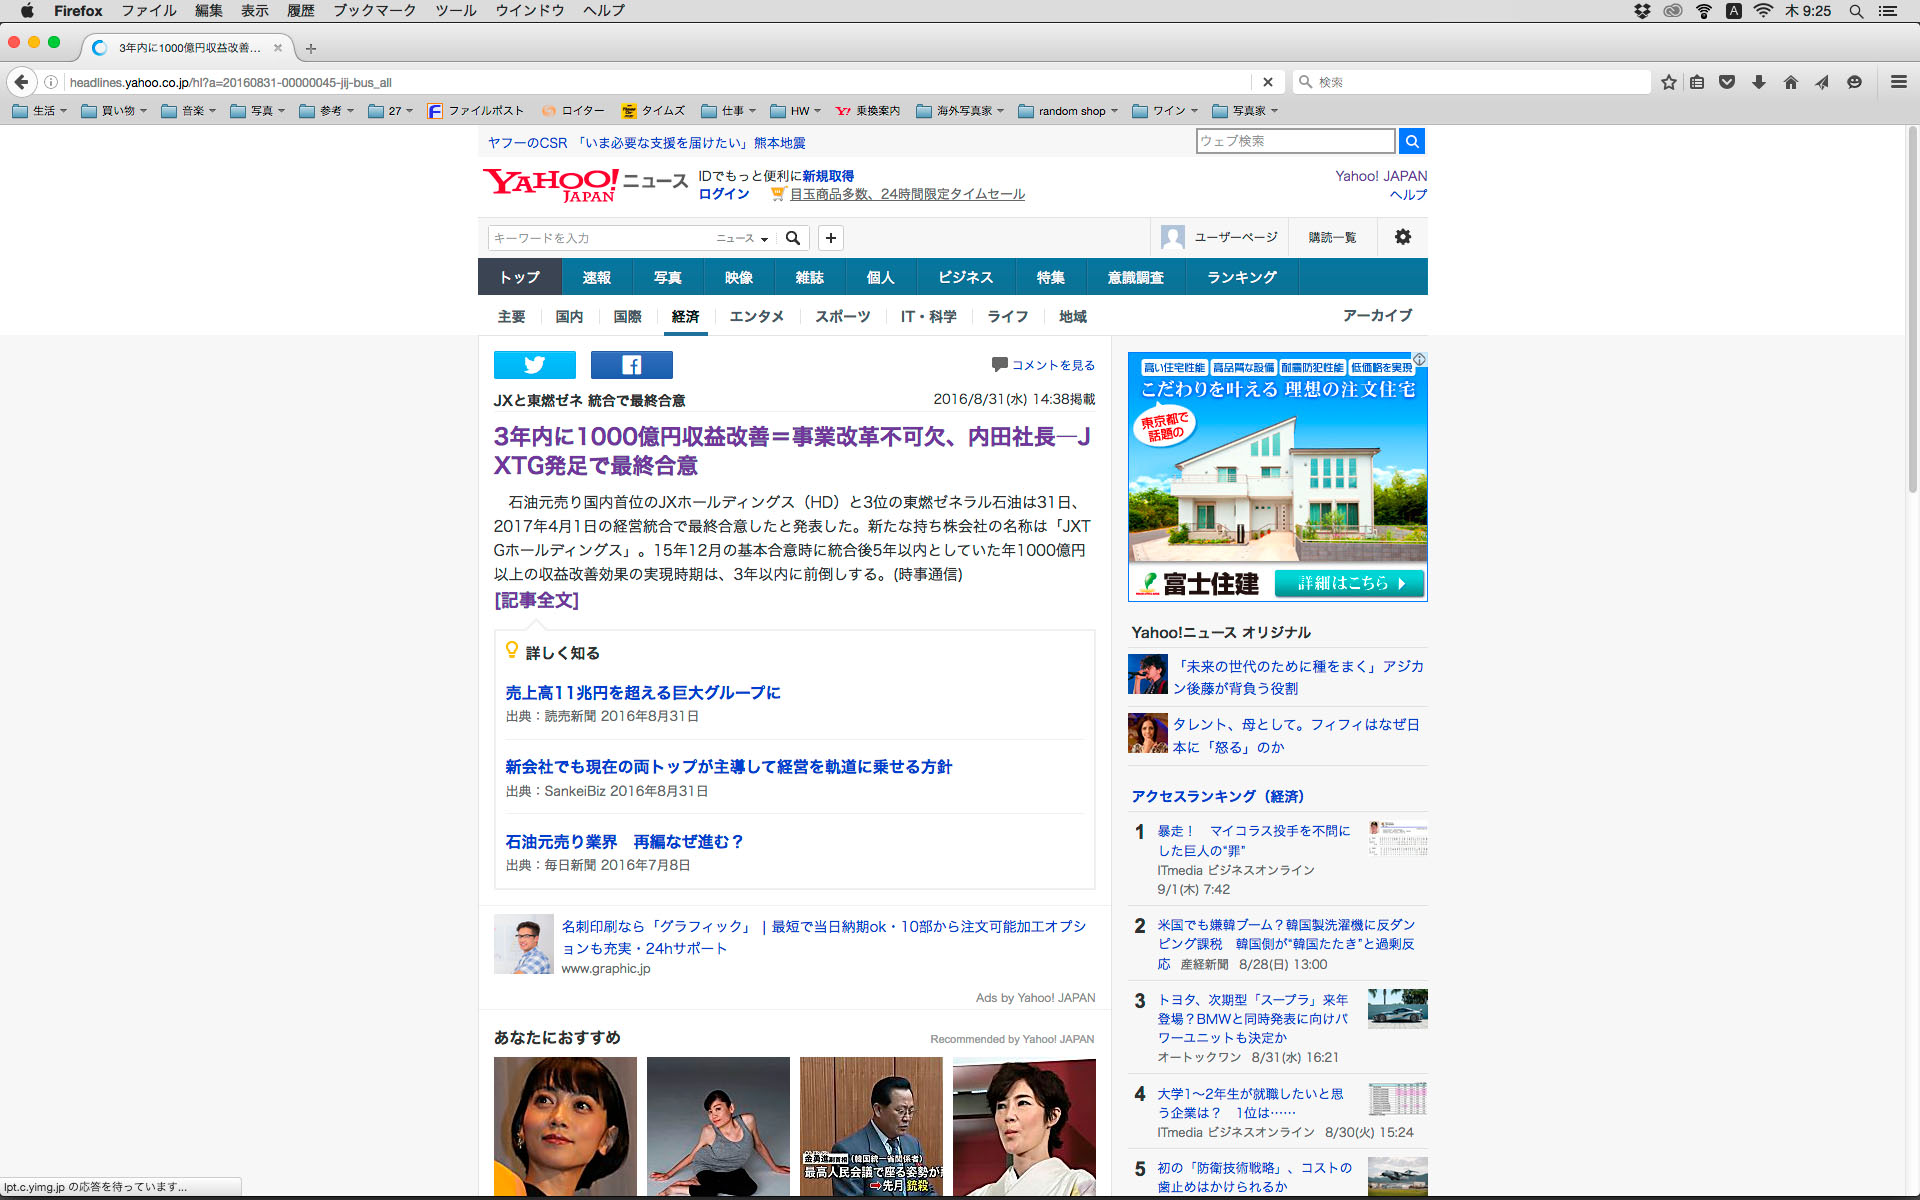Select the スポーツ category tab

pos(842,317)
